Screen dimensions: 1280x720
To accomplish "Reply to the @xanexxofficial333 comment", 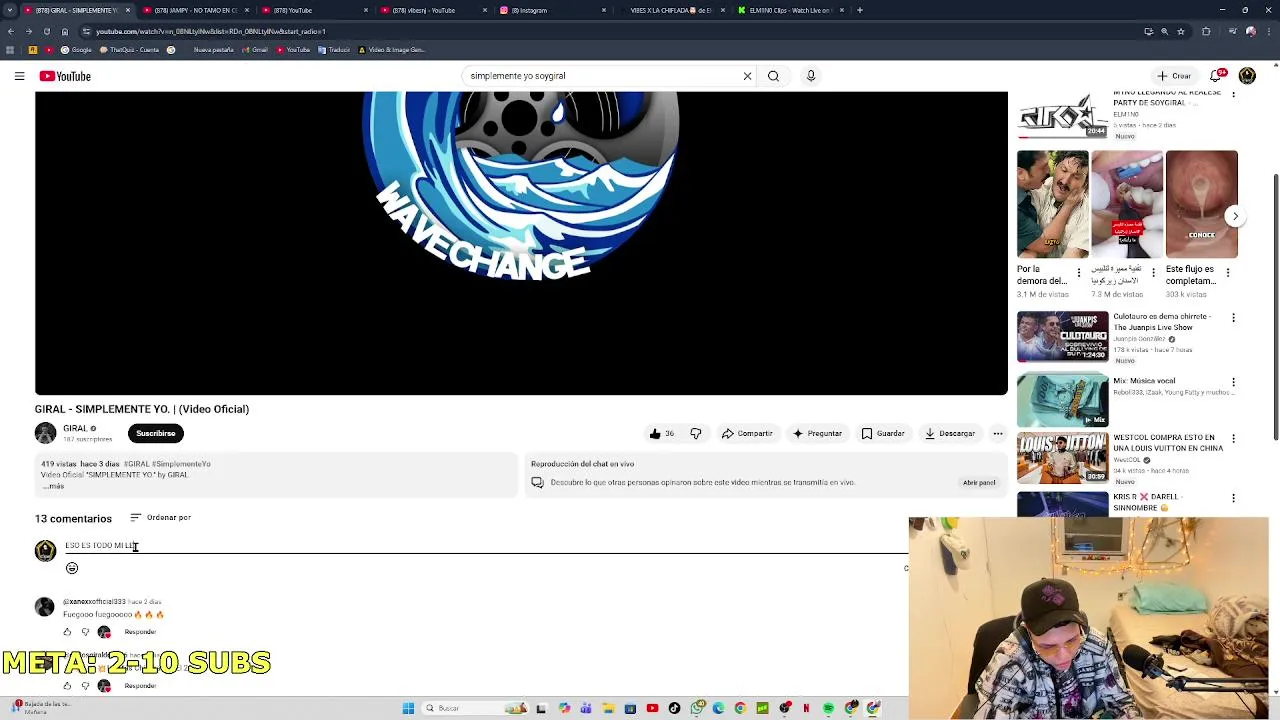I will pyautogui.click(x=140, y=632).
